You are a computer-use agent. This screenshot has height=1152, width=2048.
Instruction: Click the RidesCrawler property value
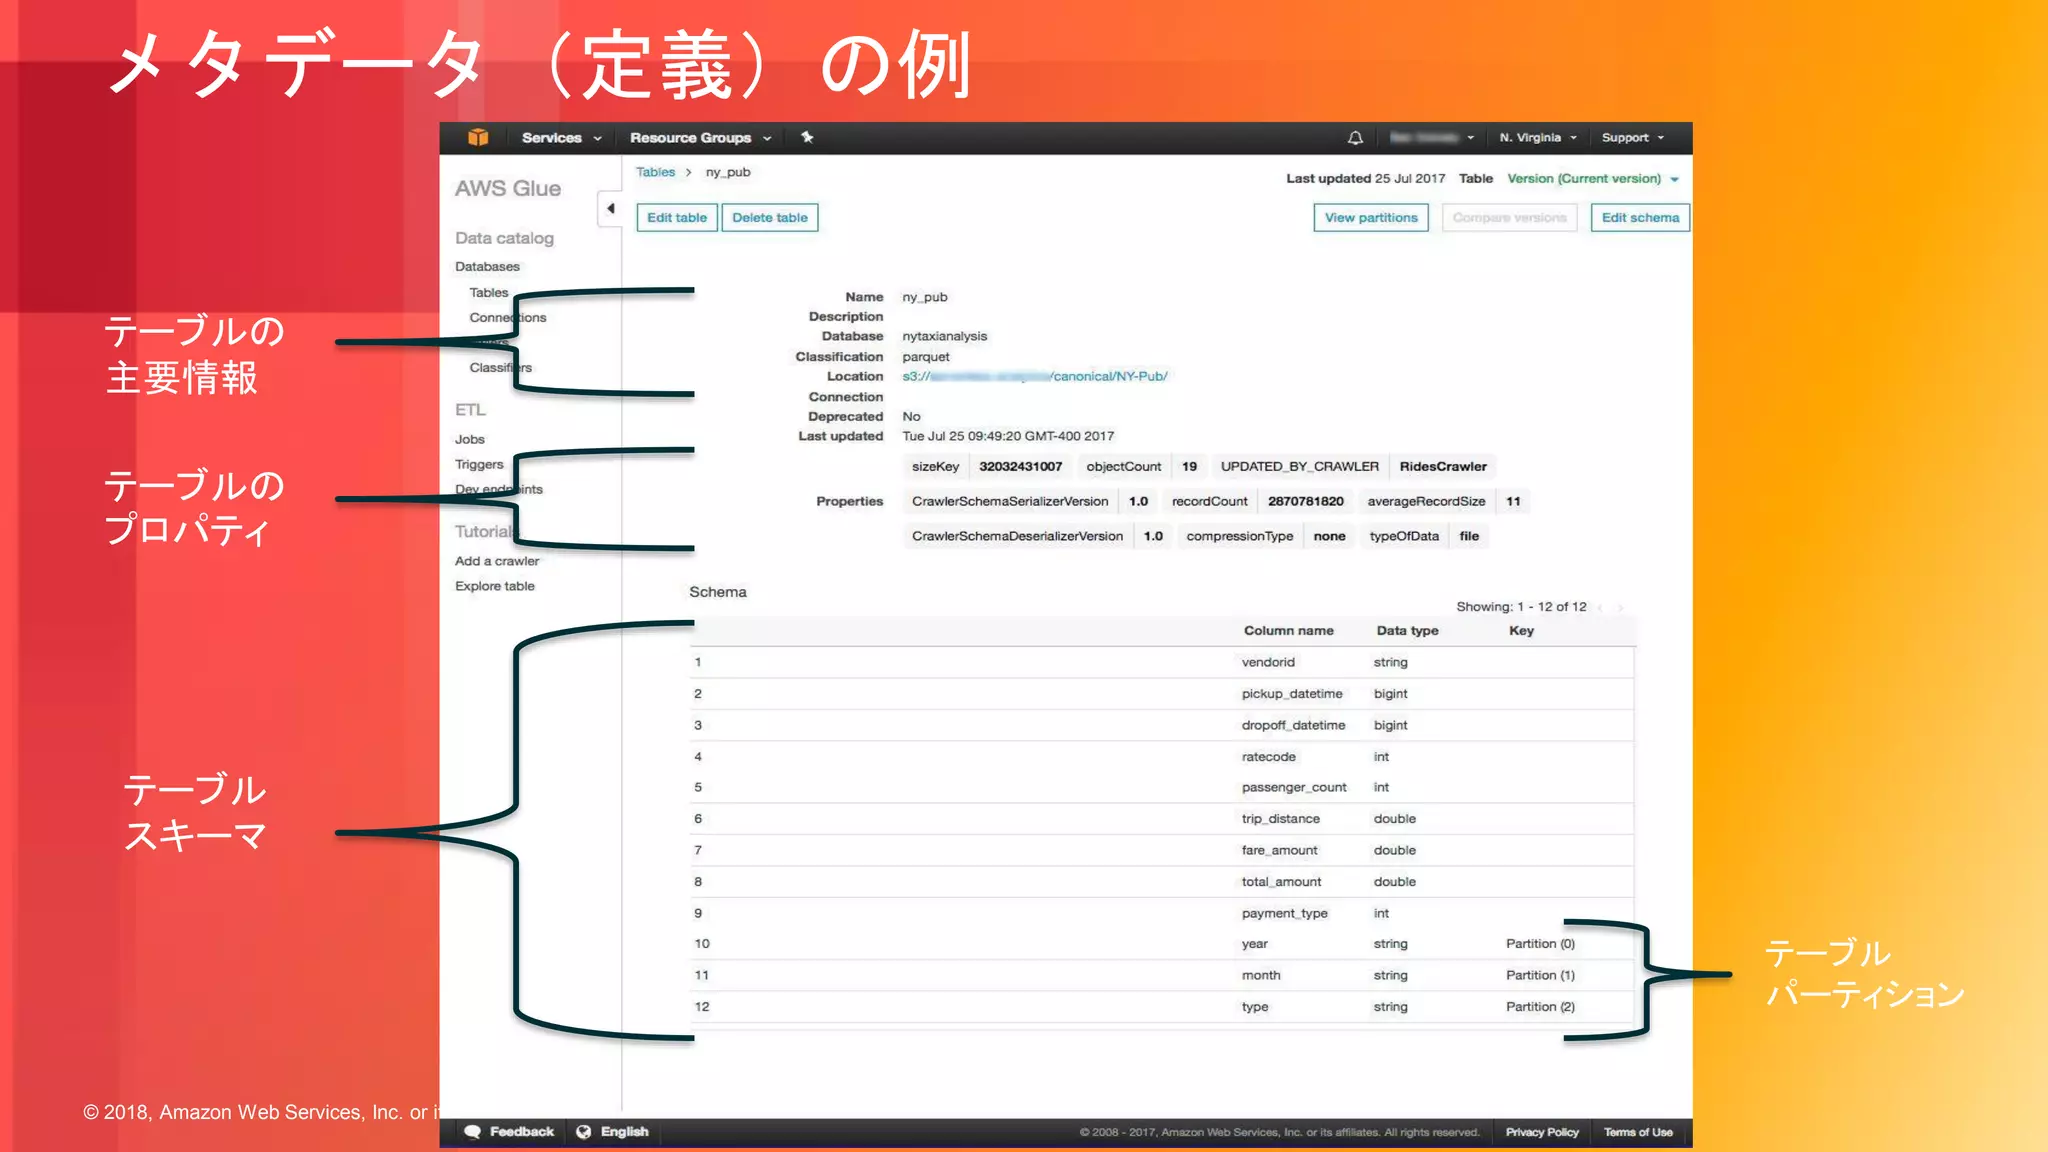(1443, 467)
